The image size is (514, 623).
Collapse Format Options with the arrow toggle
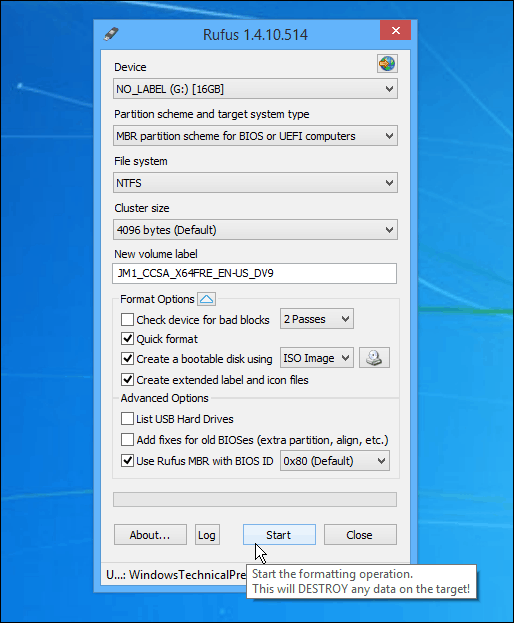pos(207,299)
